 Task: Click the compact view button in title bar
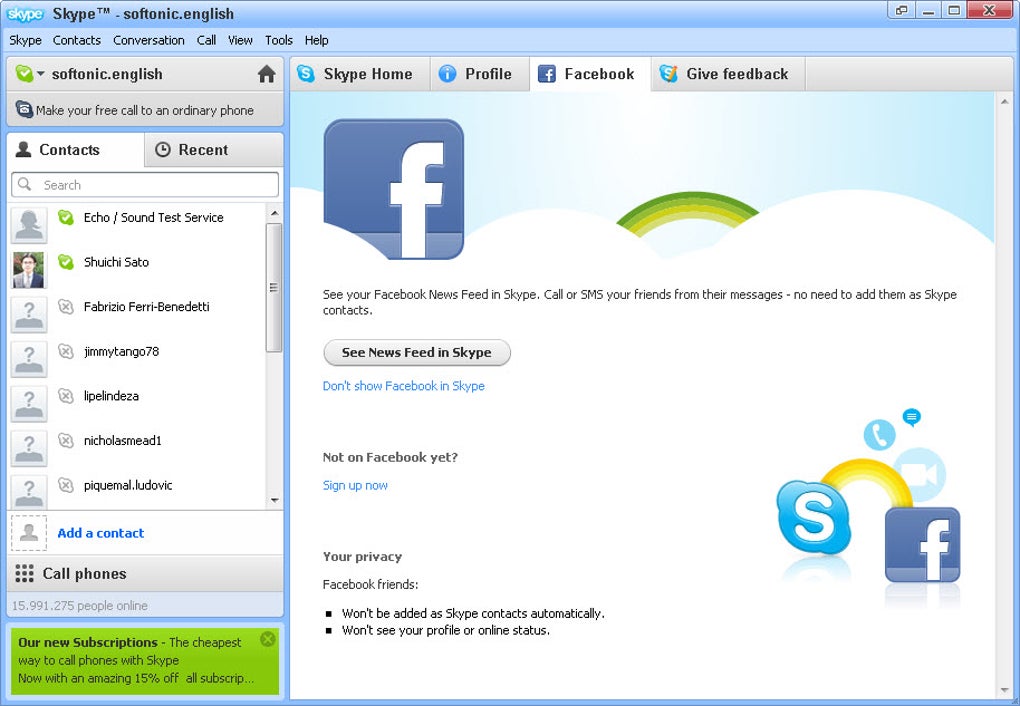[901, 10]
